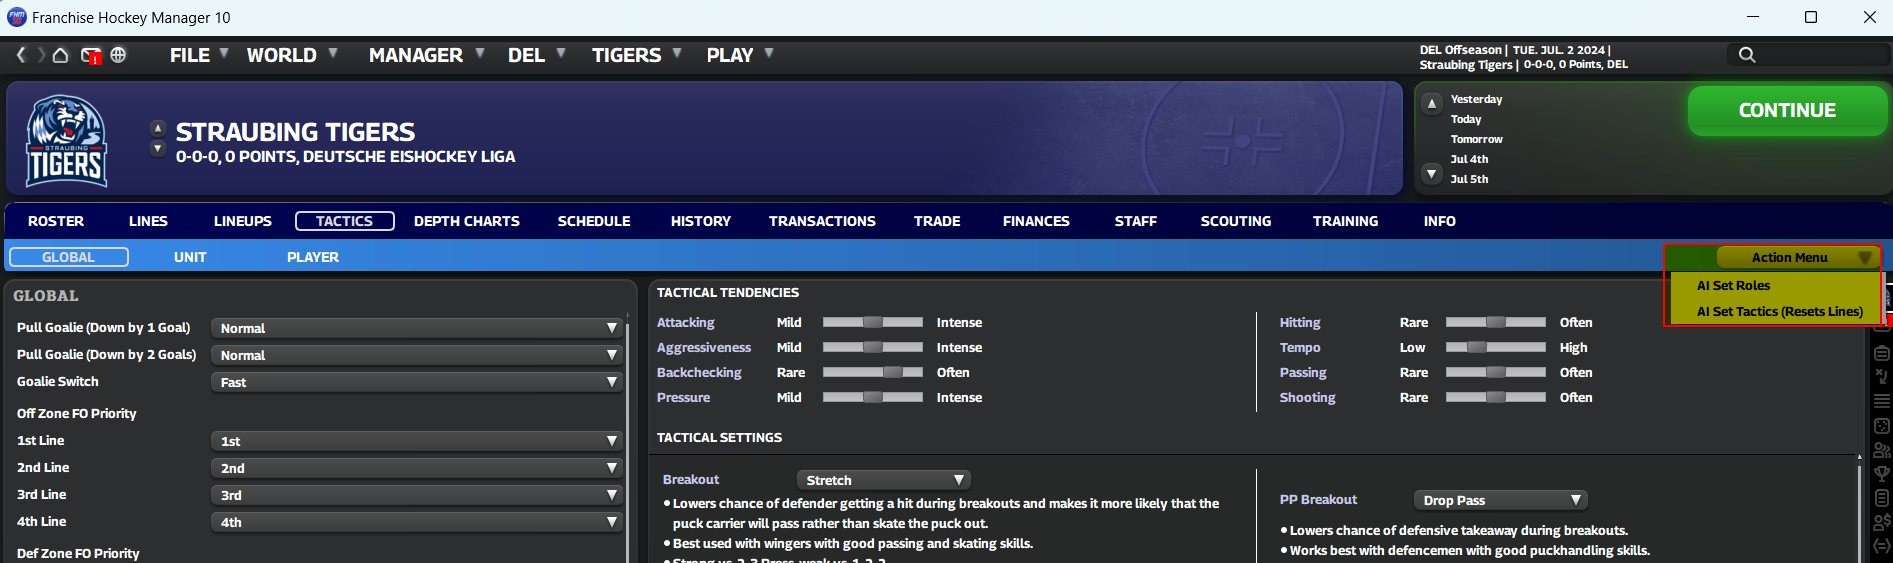The height and width of the screenshot is (563, 1893).
Task: Adjust the Passing tendency slider
Action: 1496,372
